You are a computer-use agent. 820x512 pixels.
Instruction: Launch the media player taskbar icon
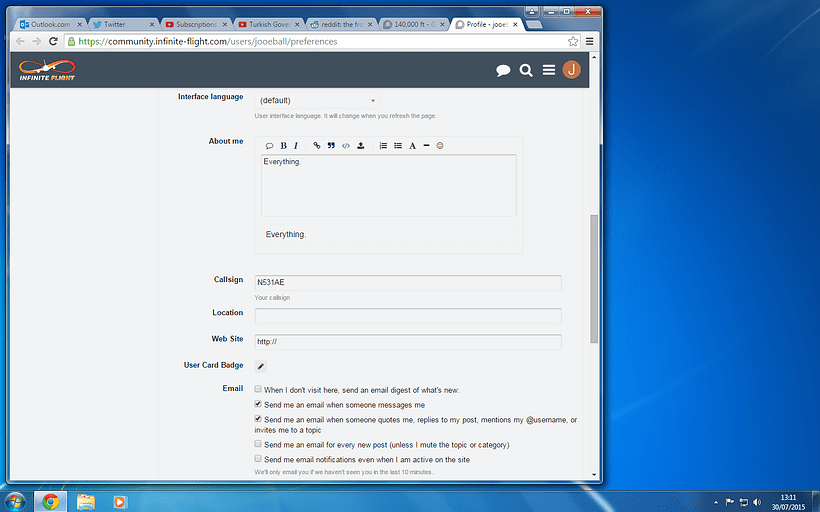pyautogui.click(x=120, y=502)
